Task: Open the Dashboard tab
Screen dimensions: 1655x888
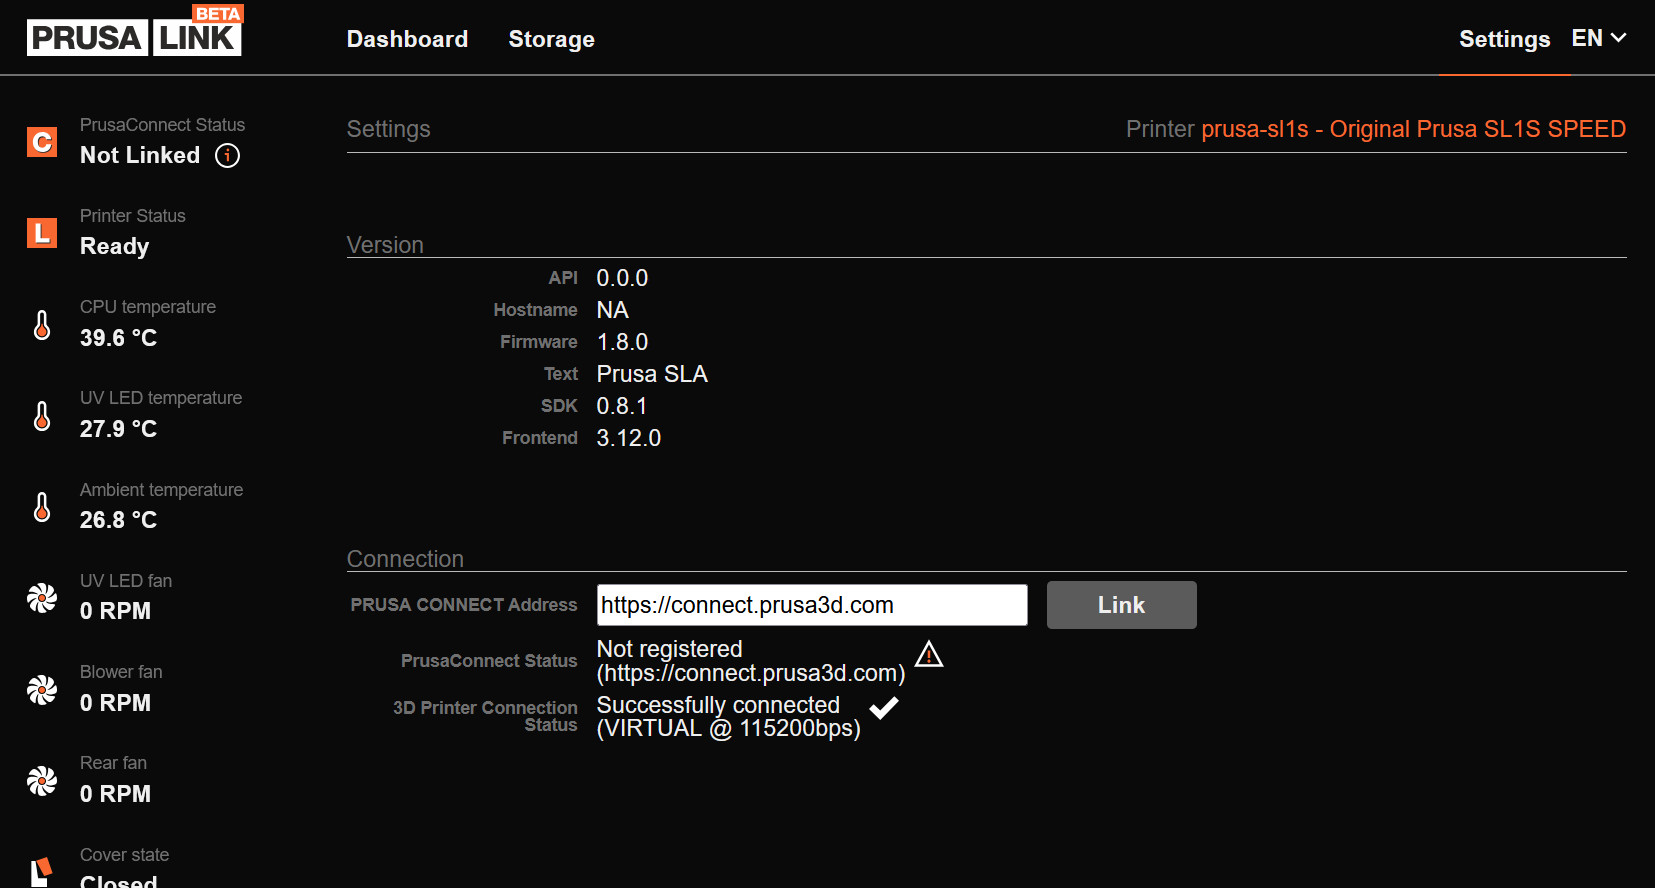Action: 407,39
